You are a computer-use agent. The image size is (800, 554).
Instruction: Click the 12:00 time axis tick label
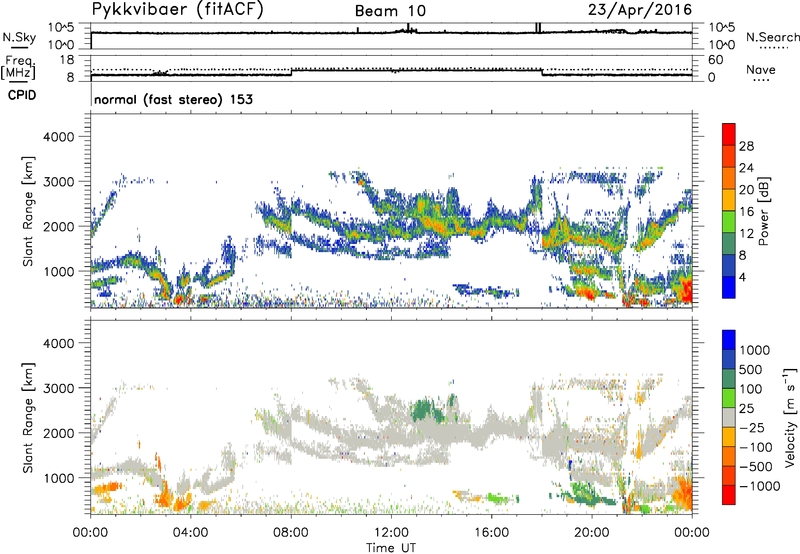(x=391, y=533)
